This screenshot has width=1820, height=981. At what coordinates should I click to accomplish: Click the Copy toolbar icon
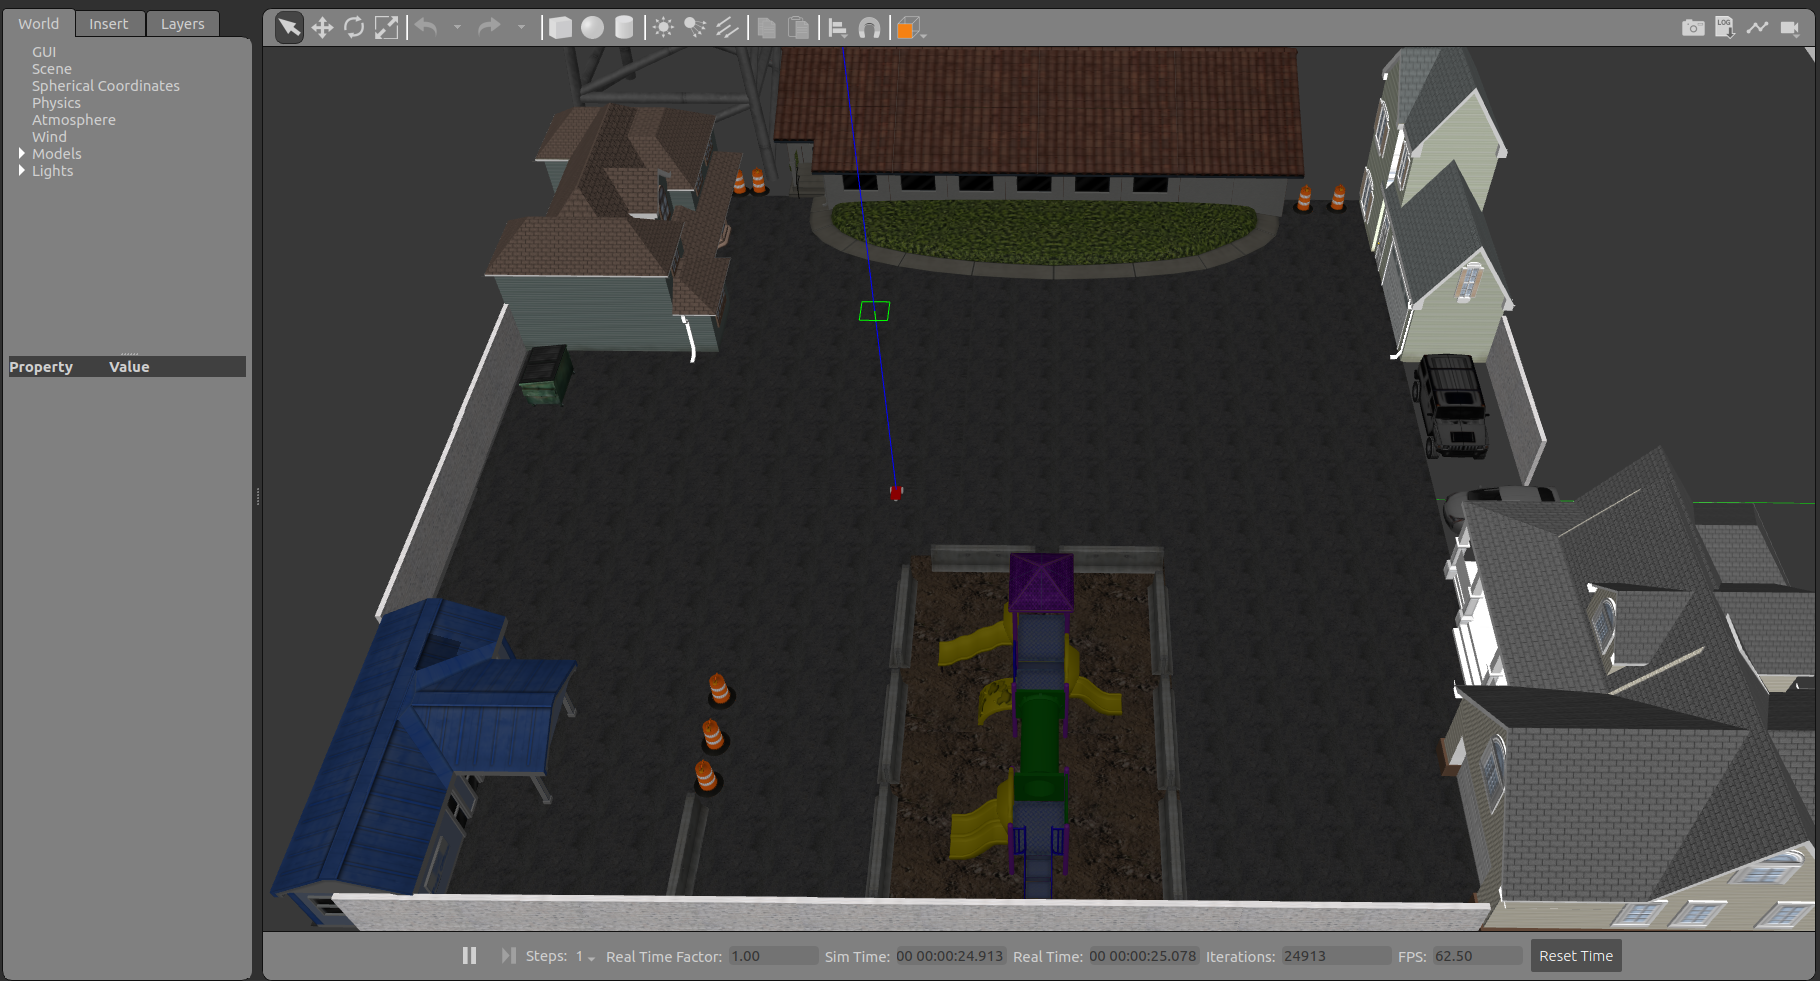coord(767,28)
